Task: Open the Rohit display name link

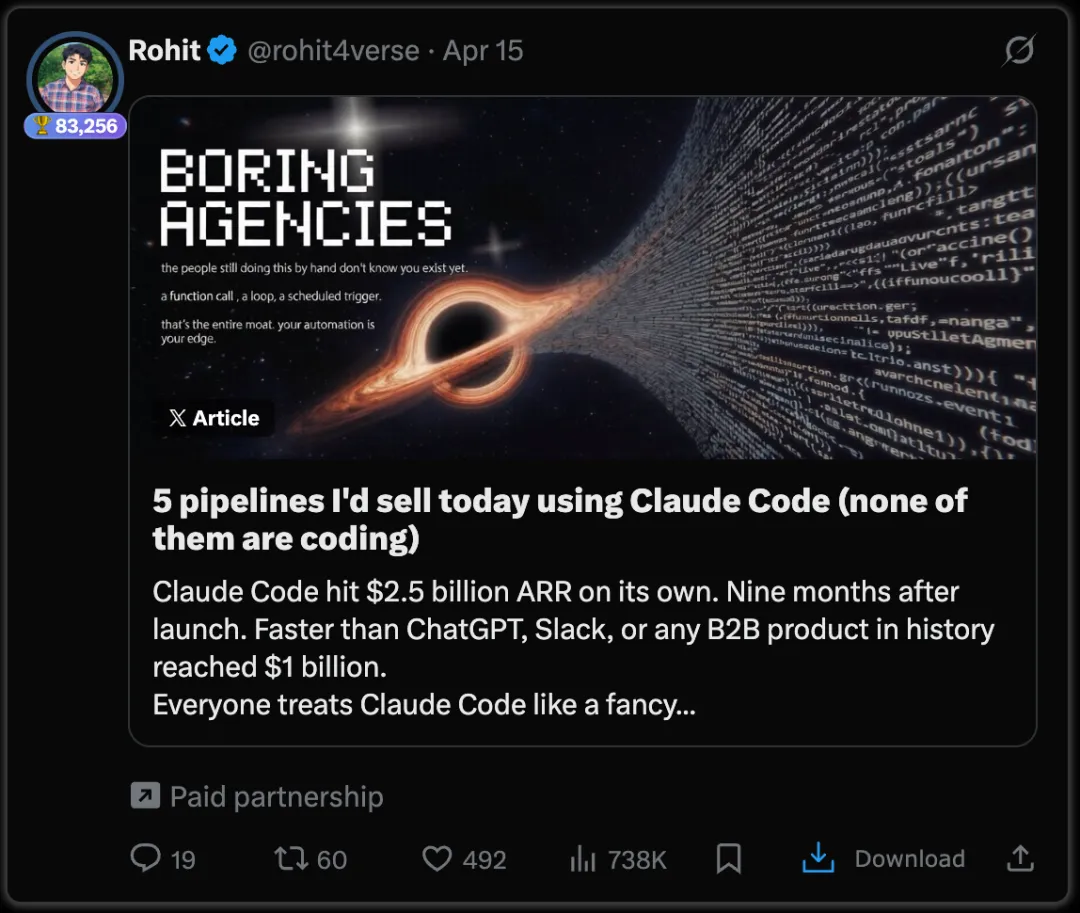Action: pos(164,50)
